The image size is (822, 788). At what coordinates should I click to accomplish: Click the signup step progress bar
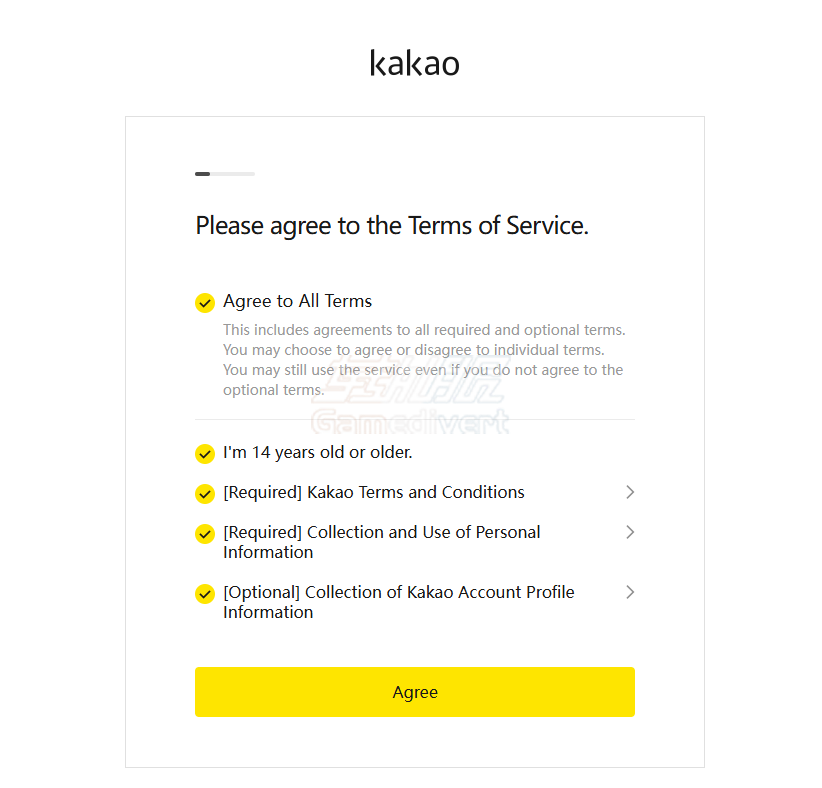(x=225, y=174)
